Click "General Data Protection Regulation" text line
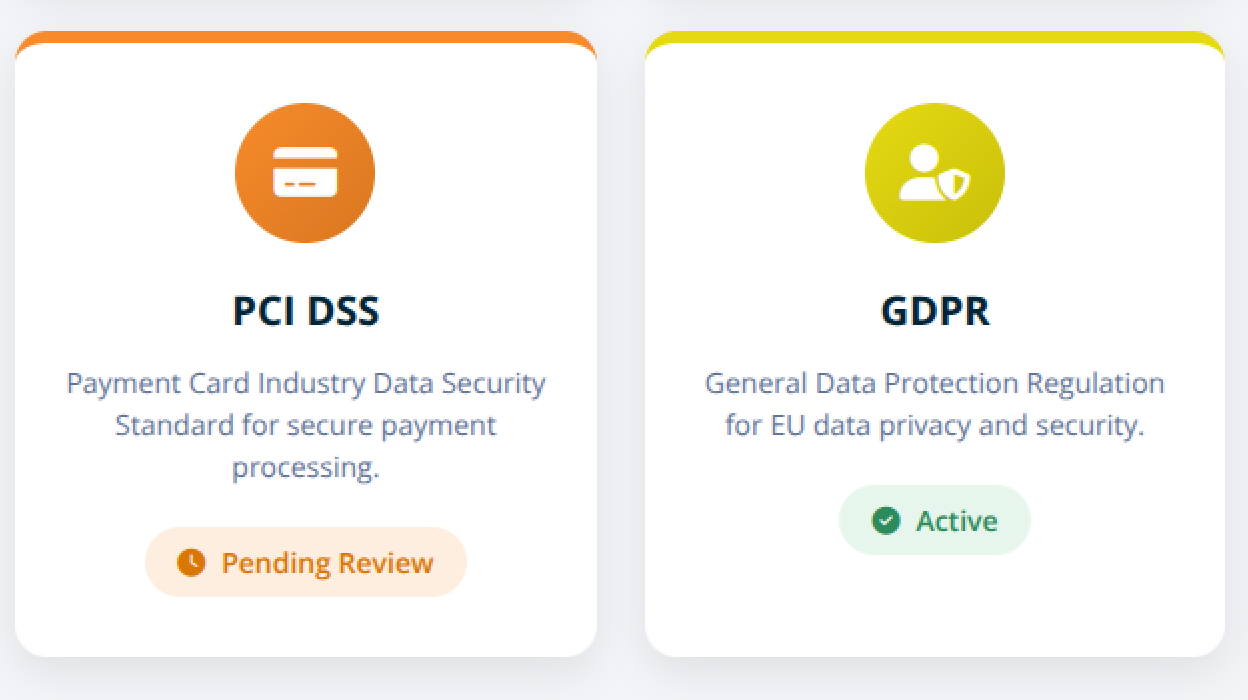This screenshot has width=1248, height=700. 935,384
